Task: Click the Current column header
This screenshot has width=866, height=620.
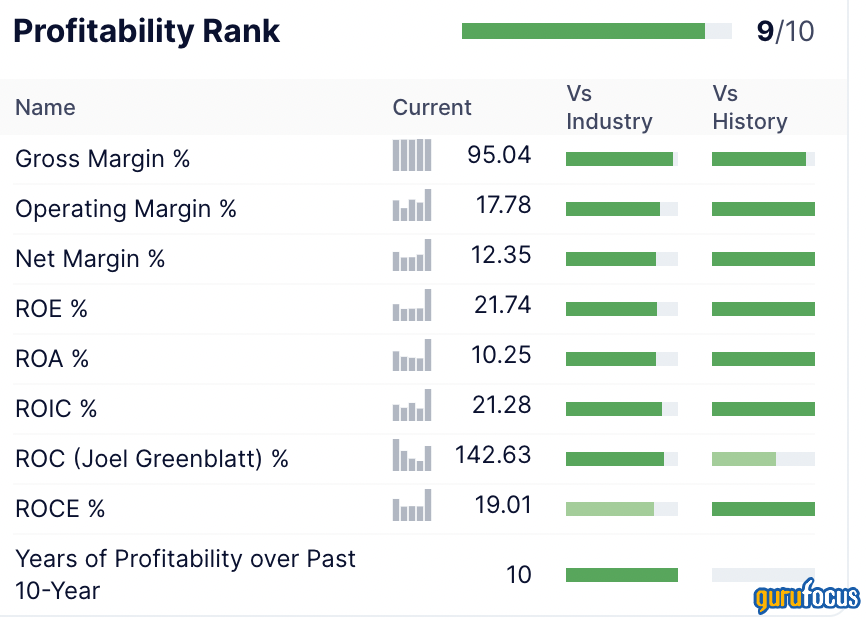Action: point(432,108)
